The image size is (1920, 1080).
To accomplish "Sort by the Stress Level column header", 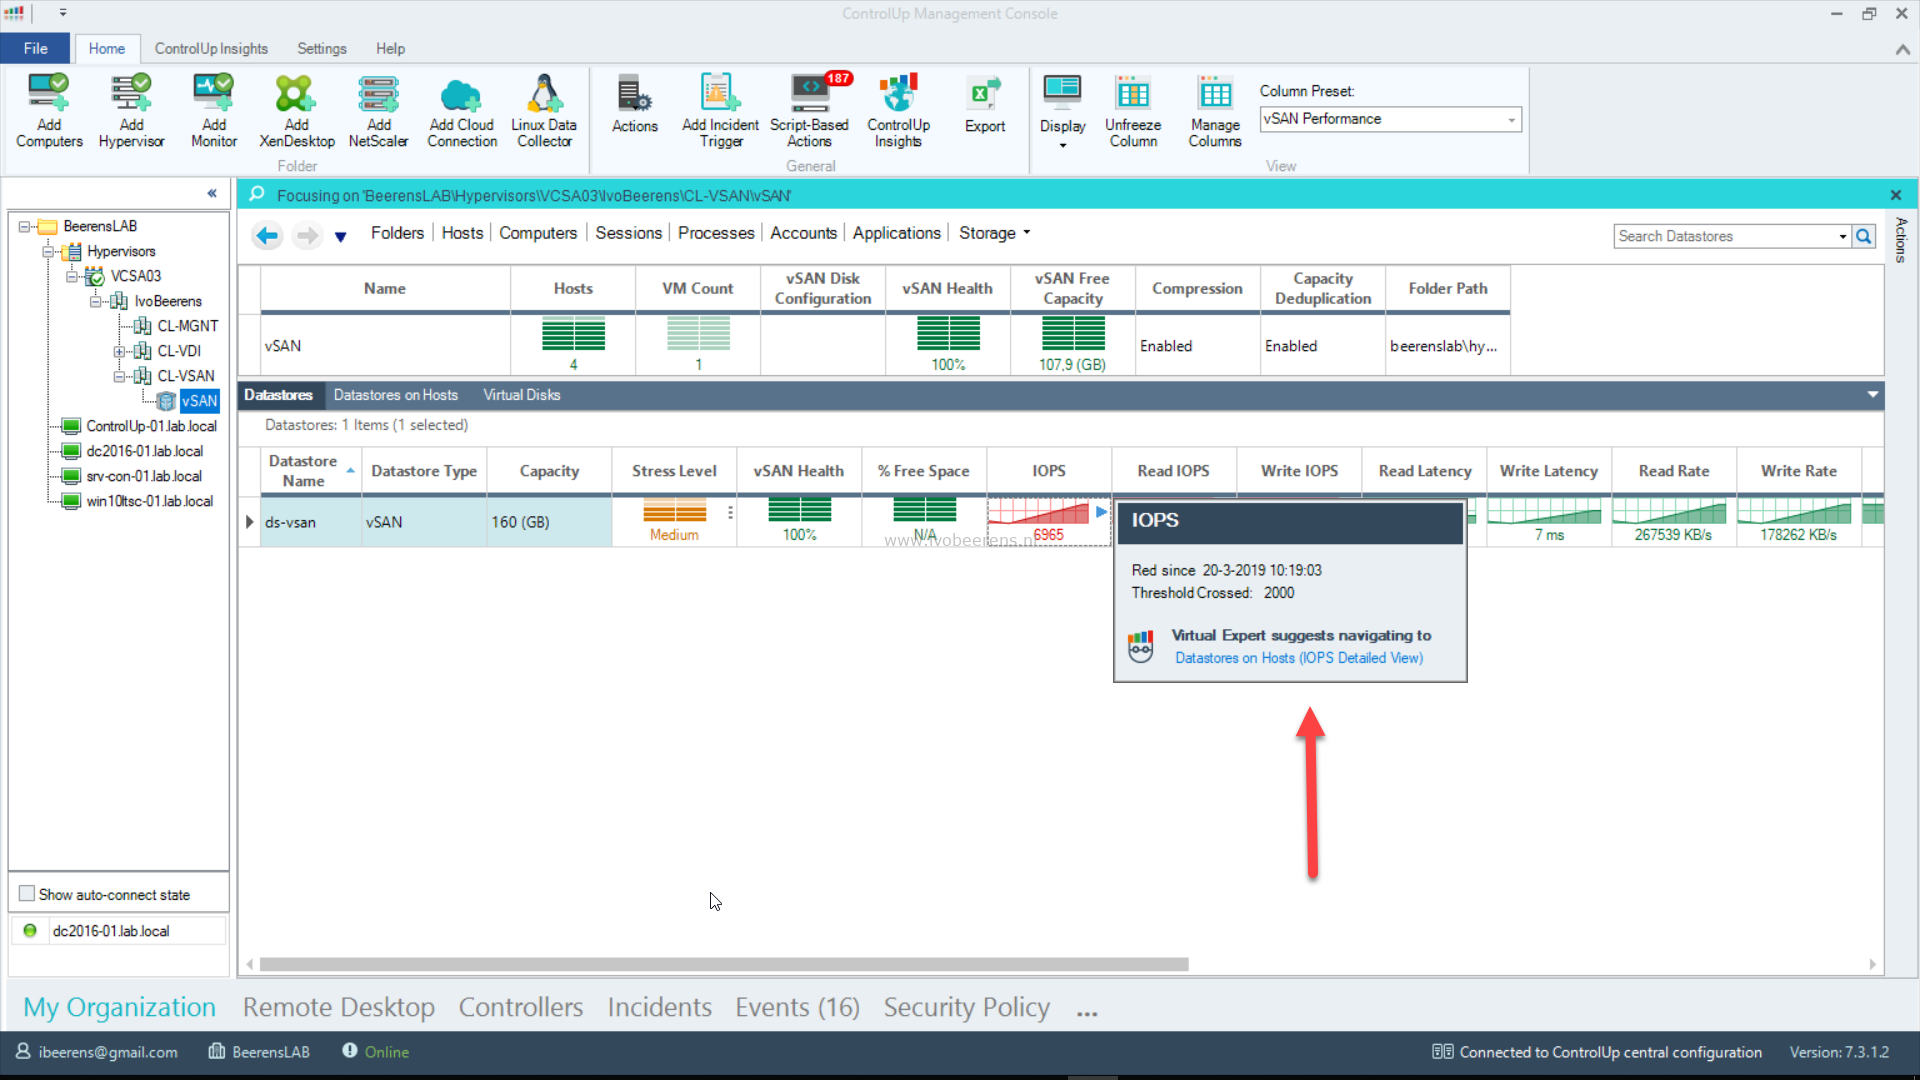I will point(674,471).
